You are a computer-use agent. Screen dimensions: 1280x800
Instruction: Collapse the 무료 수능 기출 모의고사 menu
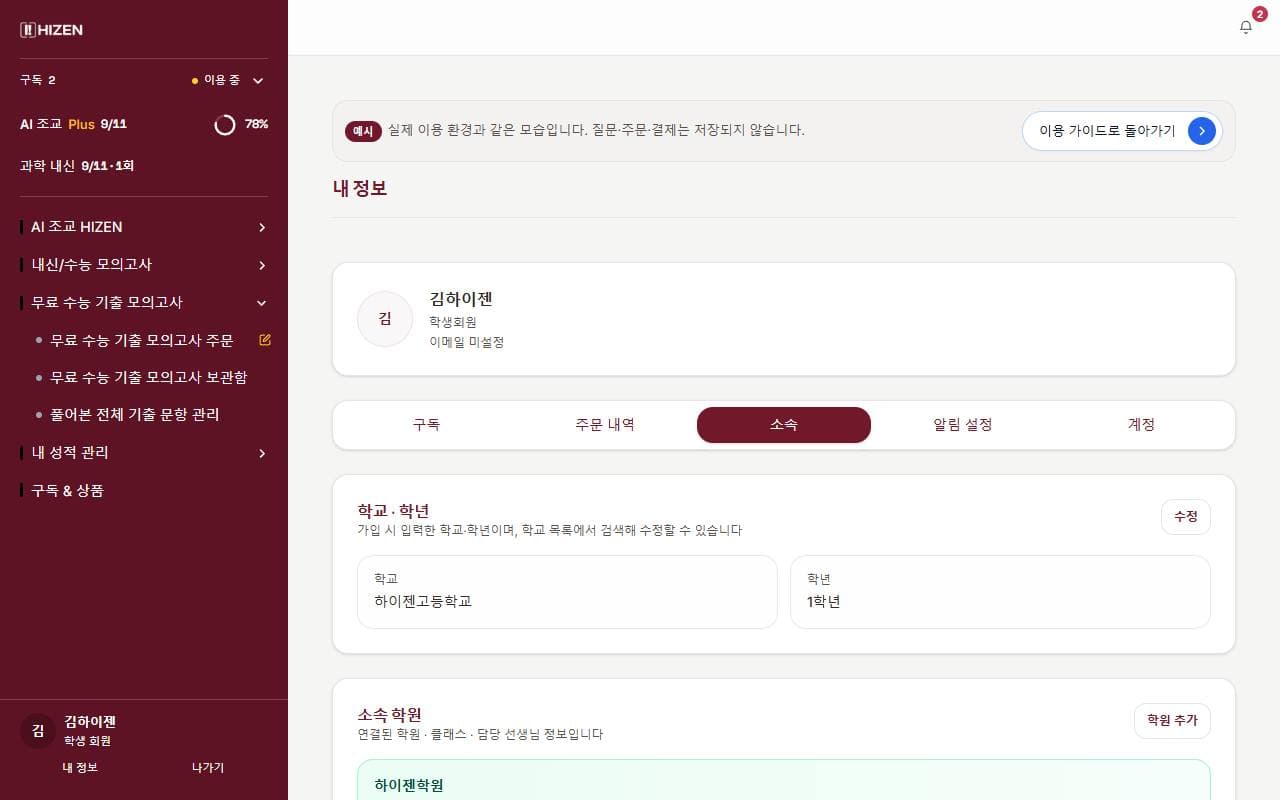[x=144, y=302]
